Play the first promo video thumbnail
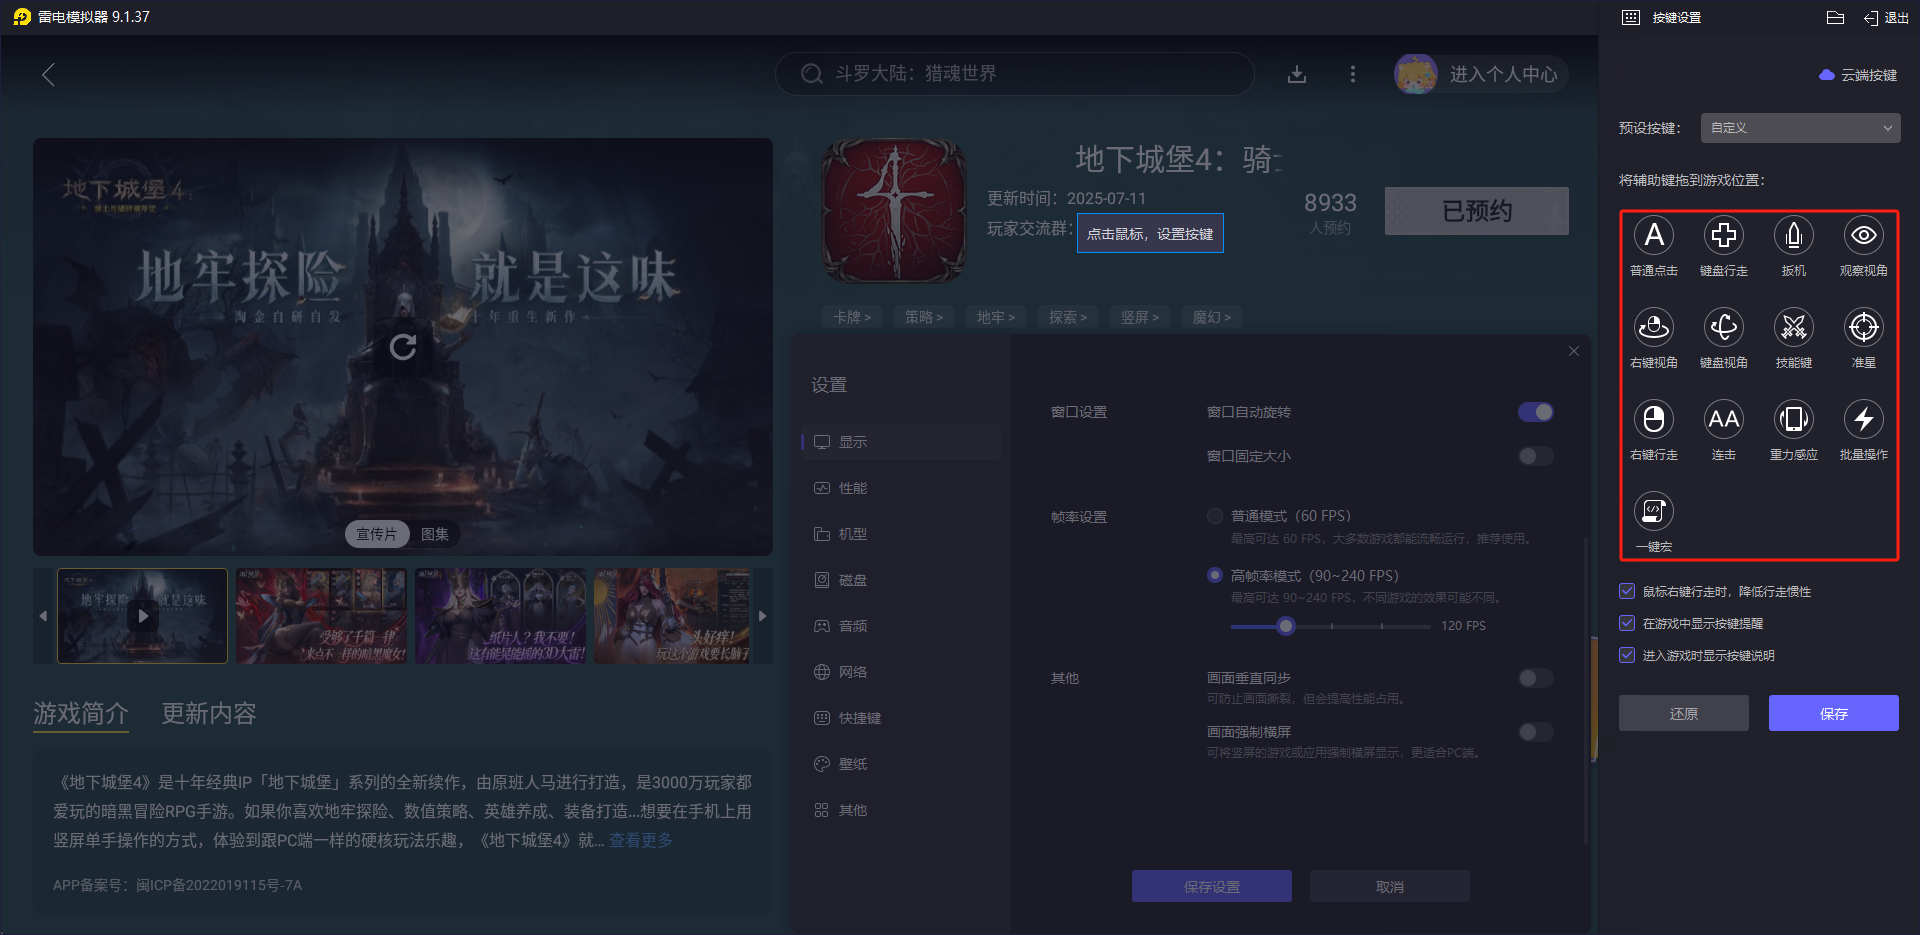 tap(143, 616)
